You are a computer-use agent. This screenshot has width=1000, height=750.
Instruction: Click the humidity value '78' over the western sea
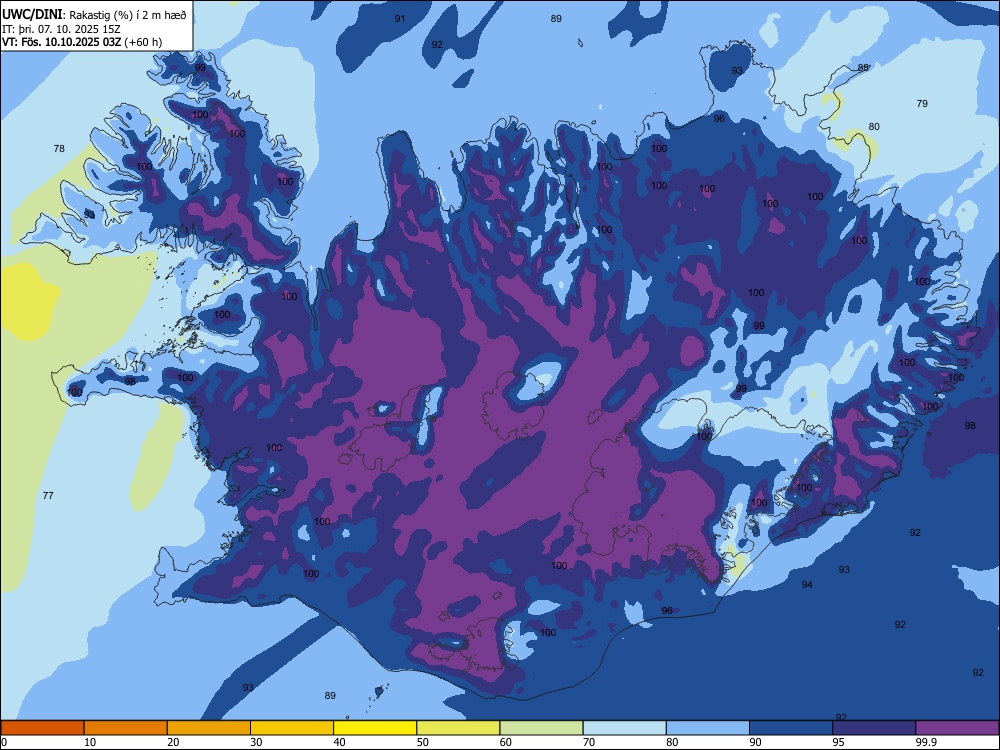[x=59, y=149]
